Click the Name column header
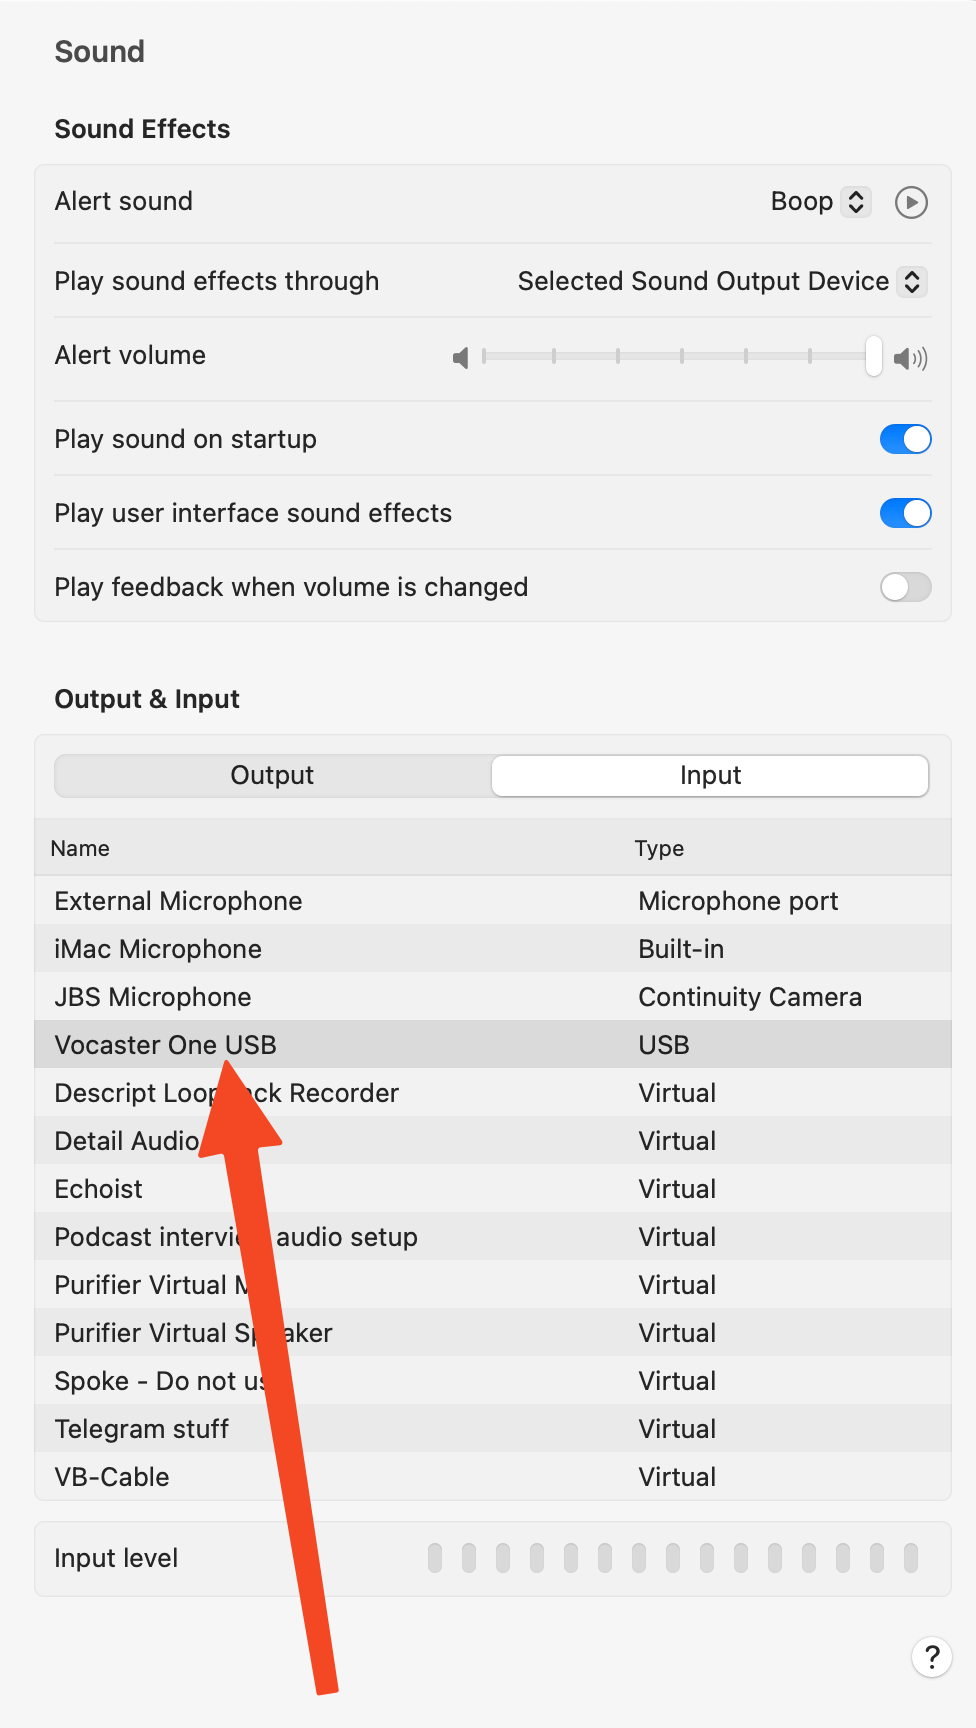Viewport: 976px width, 1728px height. (x=80, y=848)
